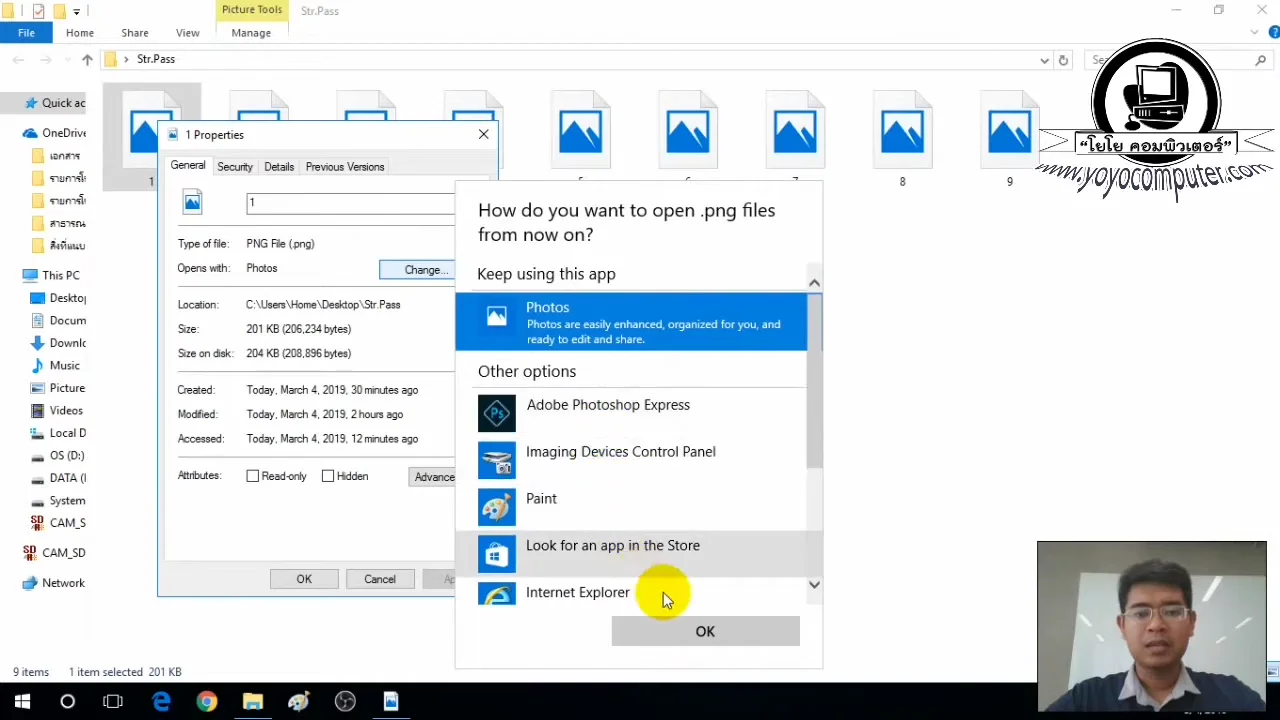Screen dimensions: 1280x720
Task: Open the address bar dropdown arrow
Action: tap(1043, 60)
